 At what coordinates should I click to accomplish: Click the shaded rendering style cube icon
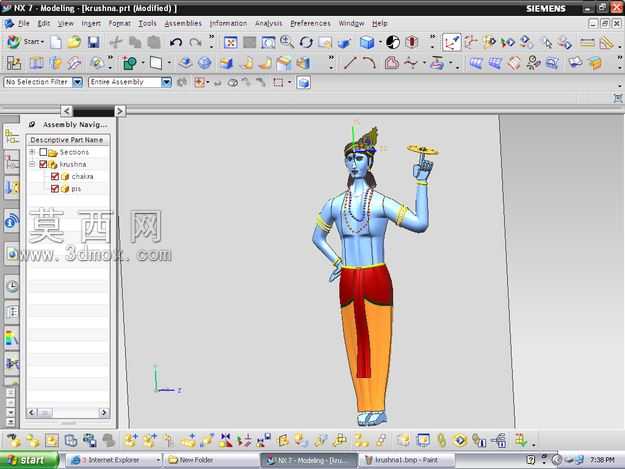point(366,42)
